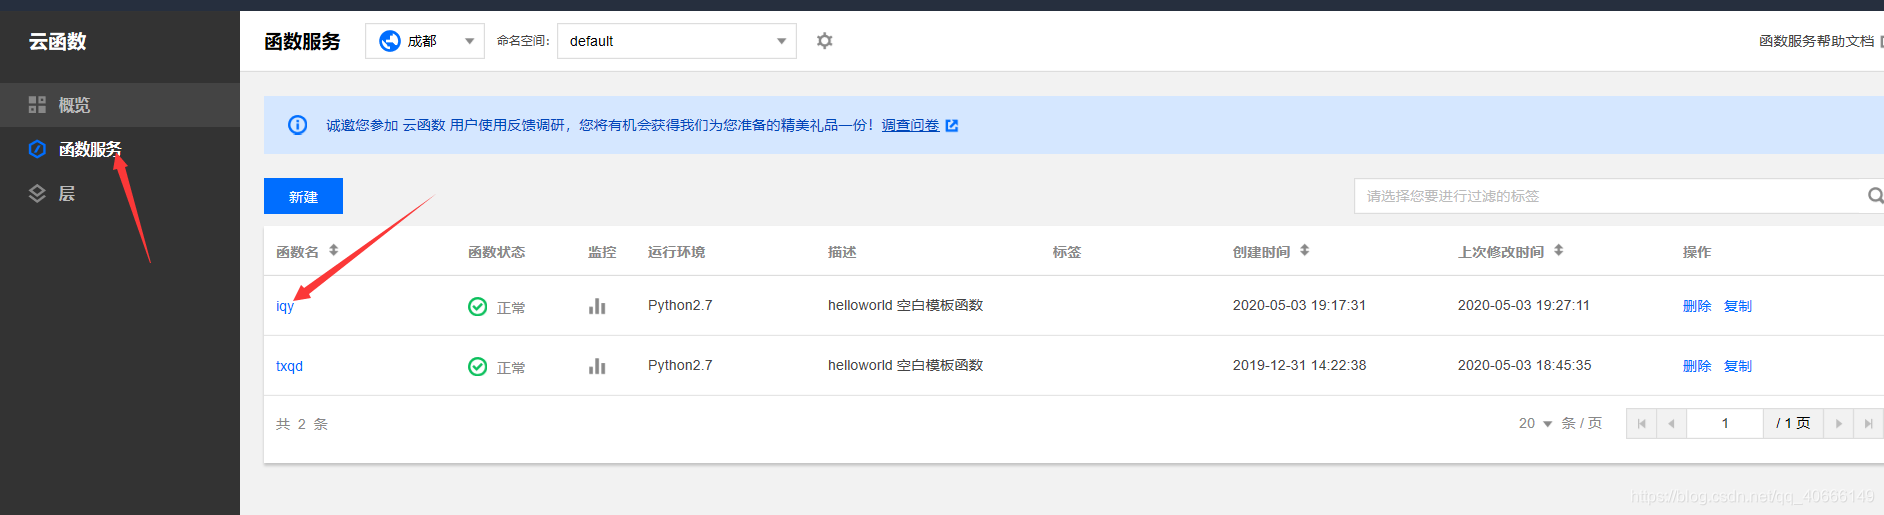
Task: Go to last page button
Action: pyautogui.click(x=1868, y=423)
